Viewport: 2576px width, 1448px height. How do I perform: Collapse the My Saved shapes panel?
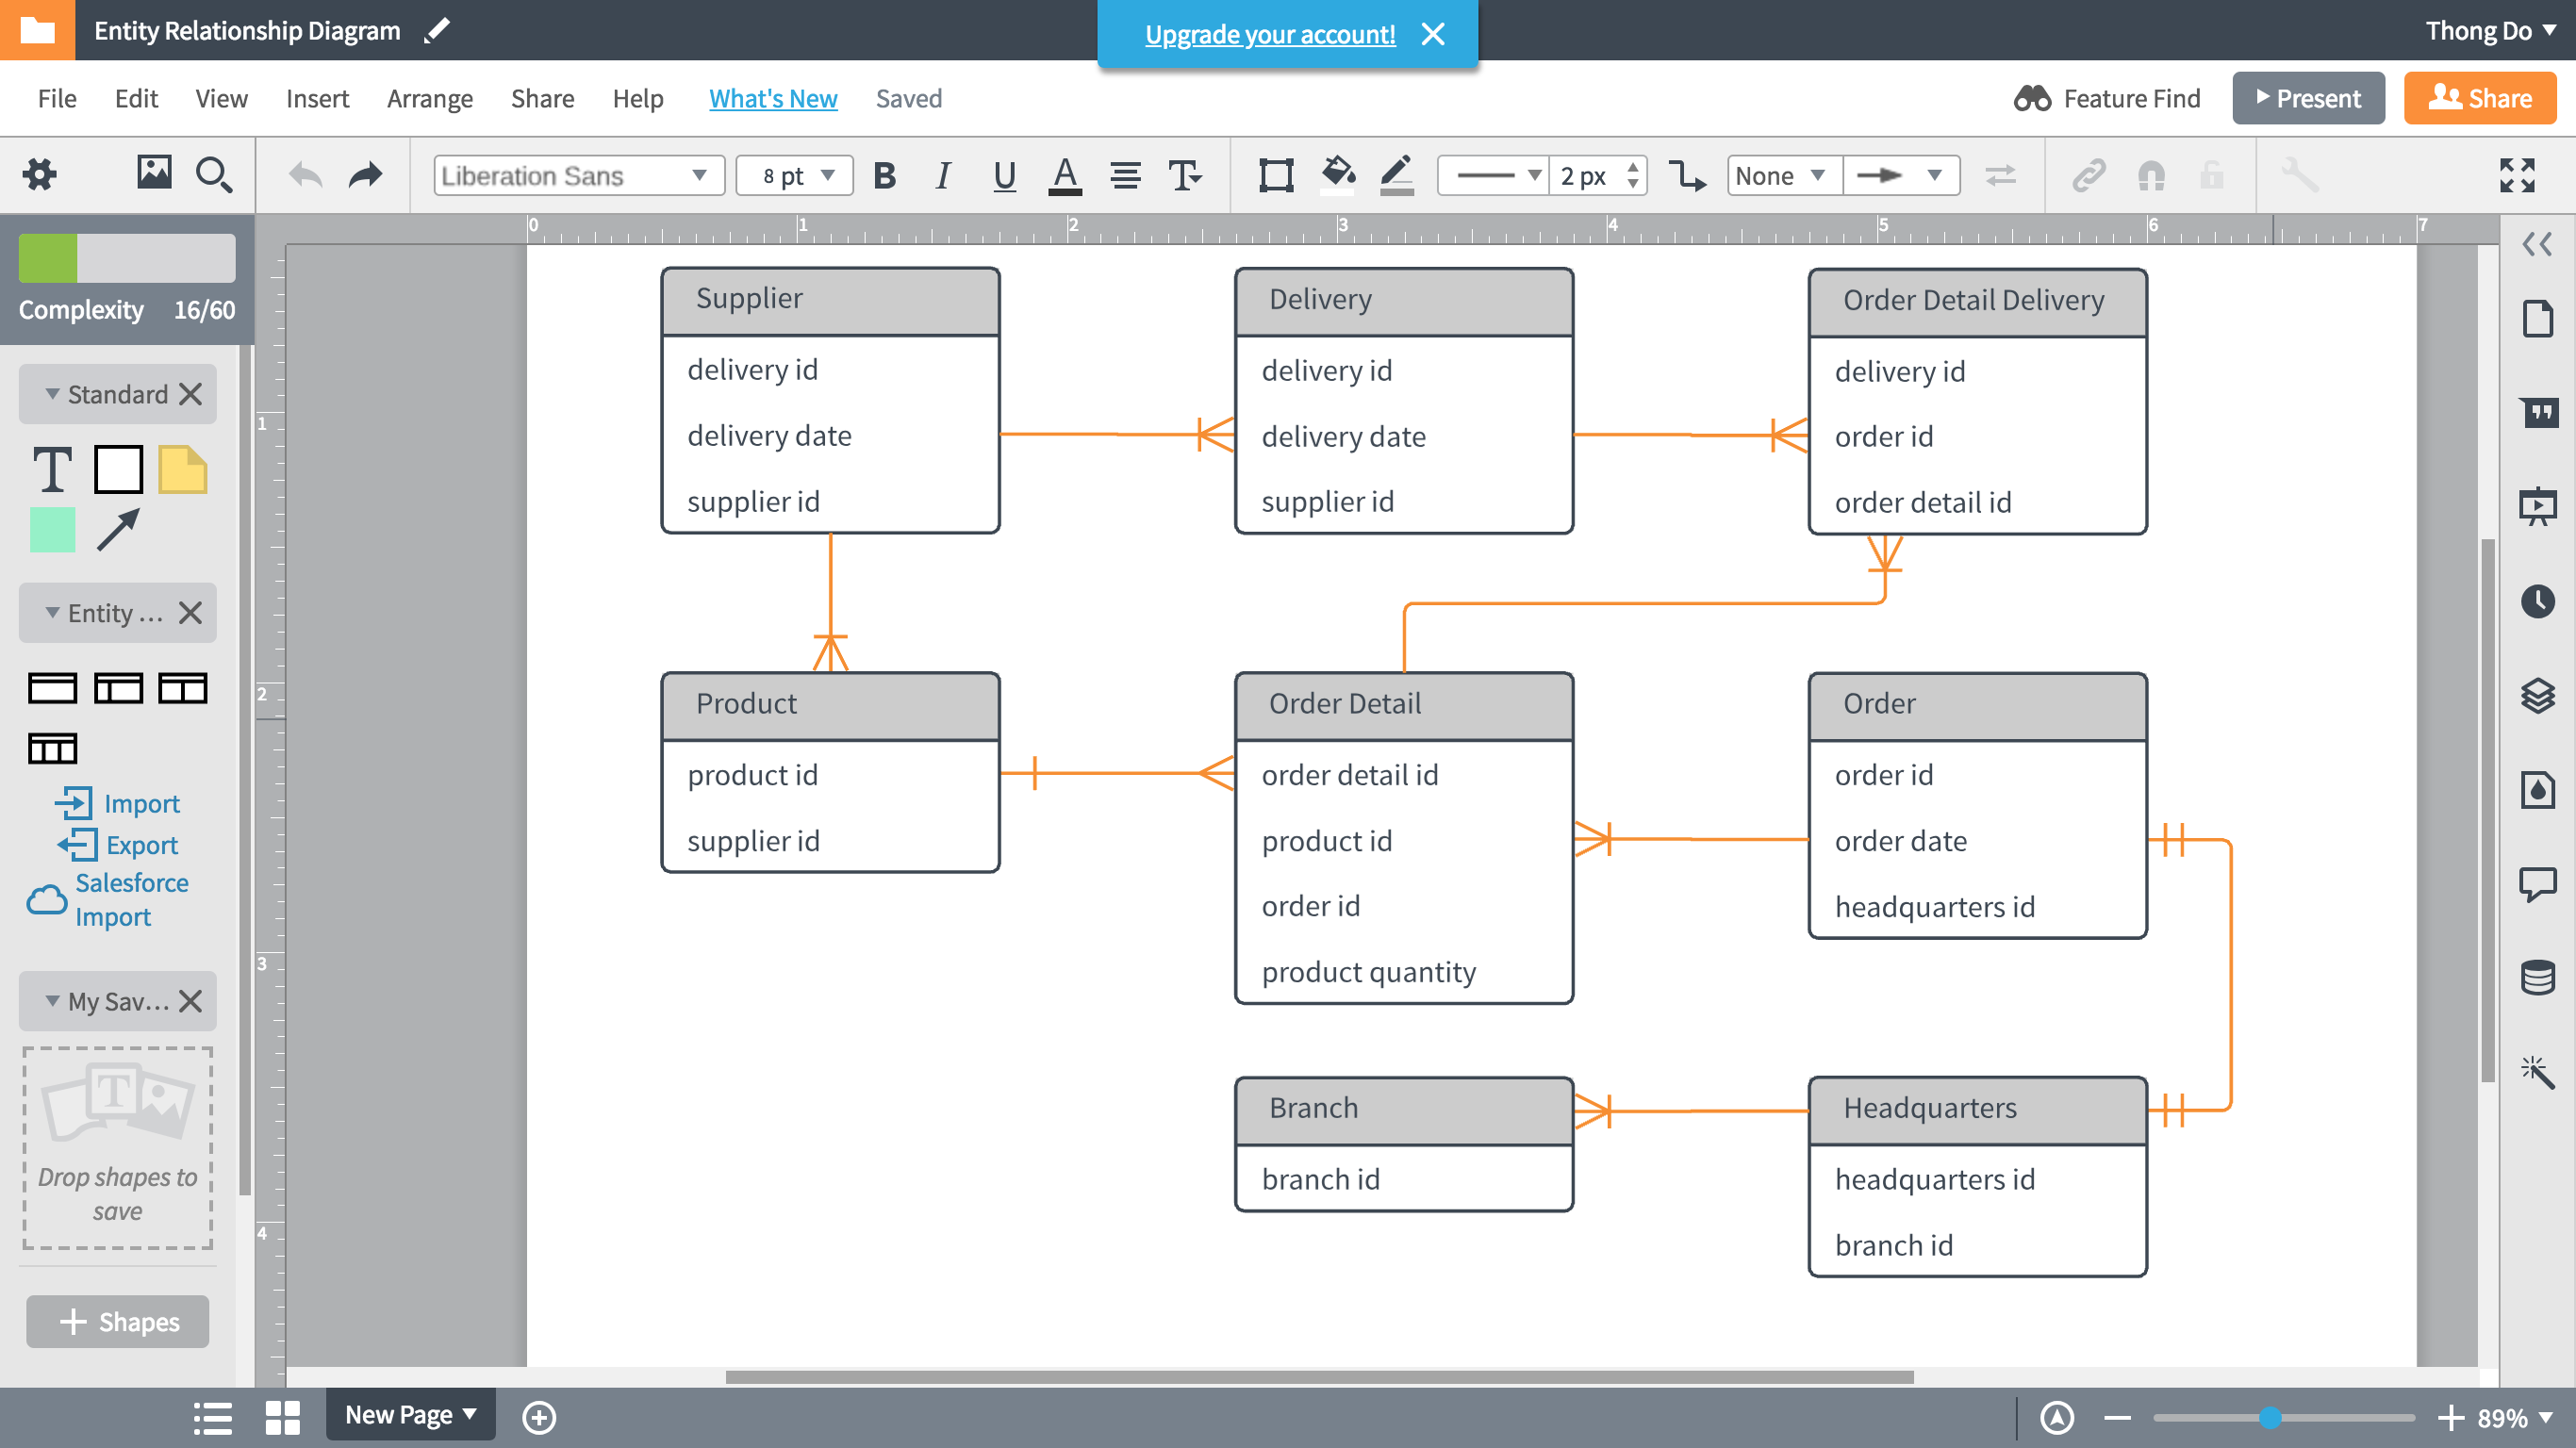(x=48, y=999)
